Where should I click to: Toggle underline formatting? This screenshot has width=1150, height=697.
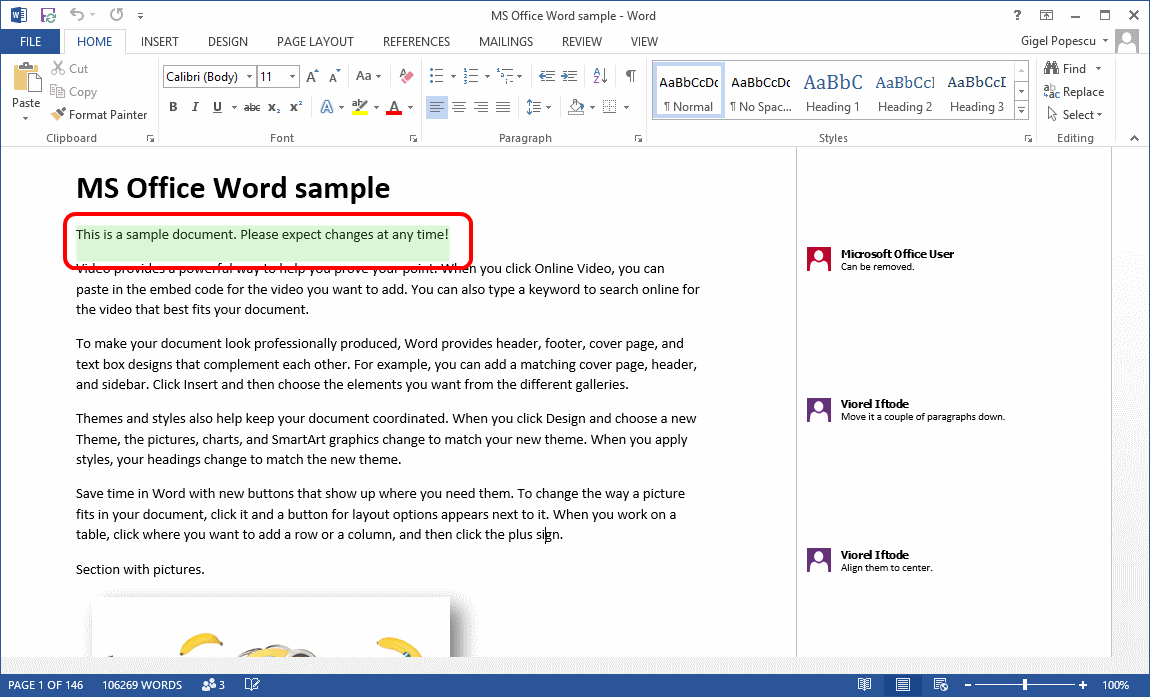(x=217, y=107)
